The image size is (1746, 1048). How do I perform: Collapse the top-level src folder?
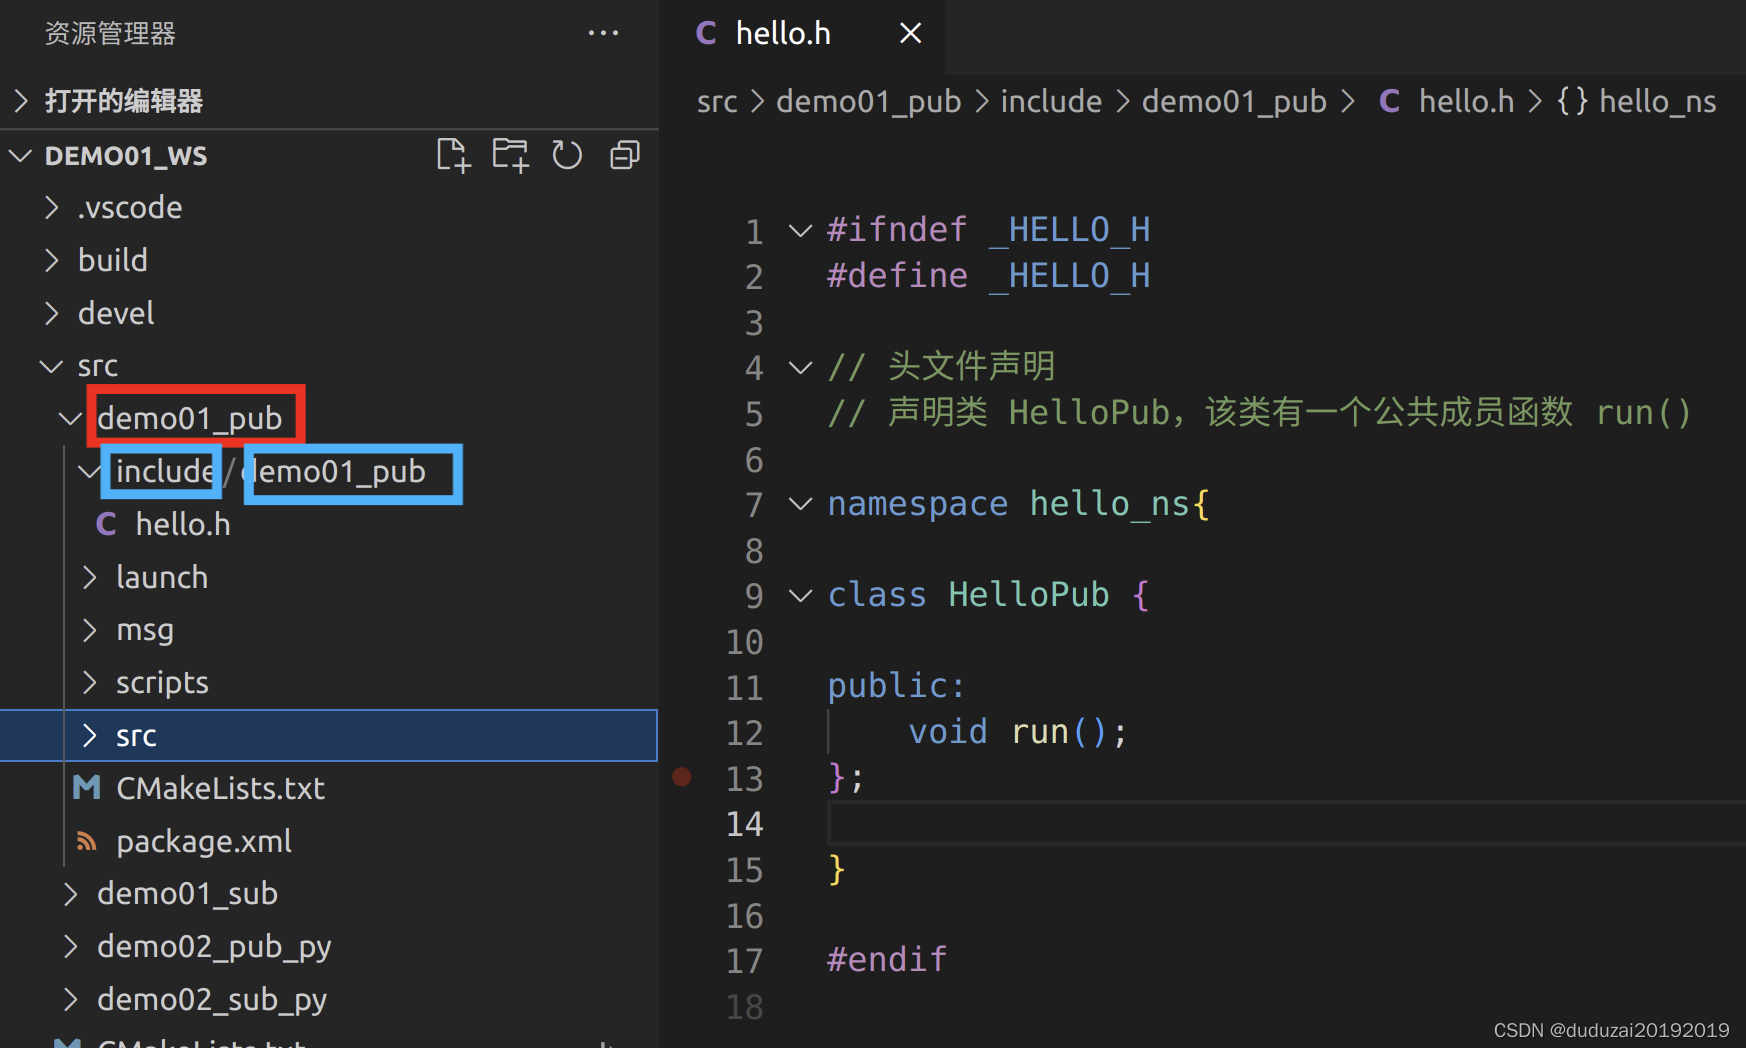click(51, 366)
